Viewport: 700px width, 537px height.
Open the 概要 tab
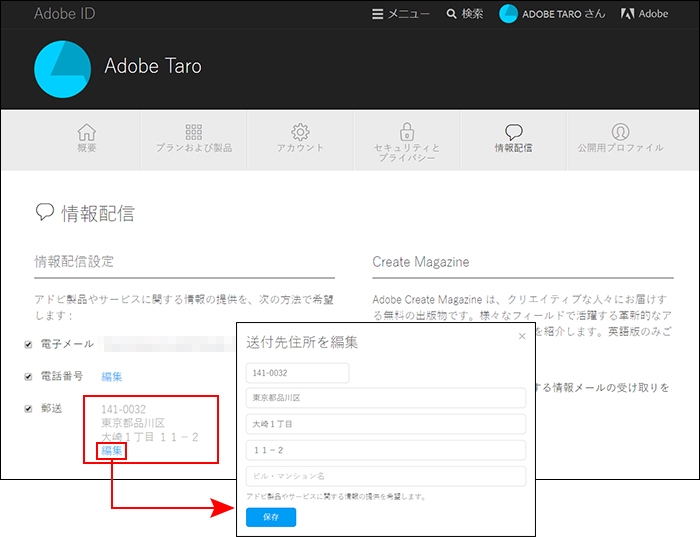coord(87,139)
